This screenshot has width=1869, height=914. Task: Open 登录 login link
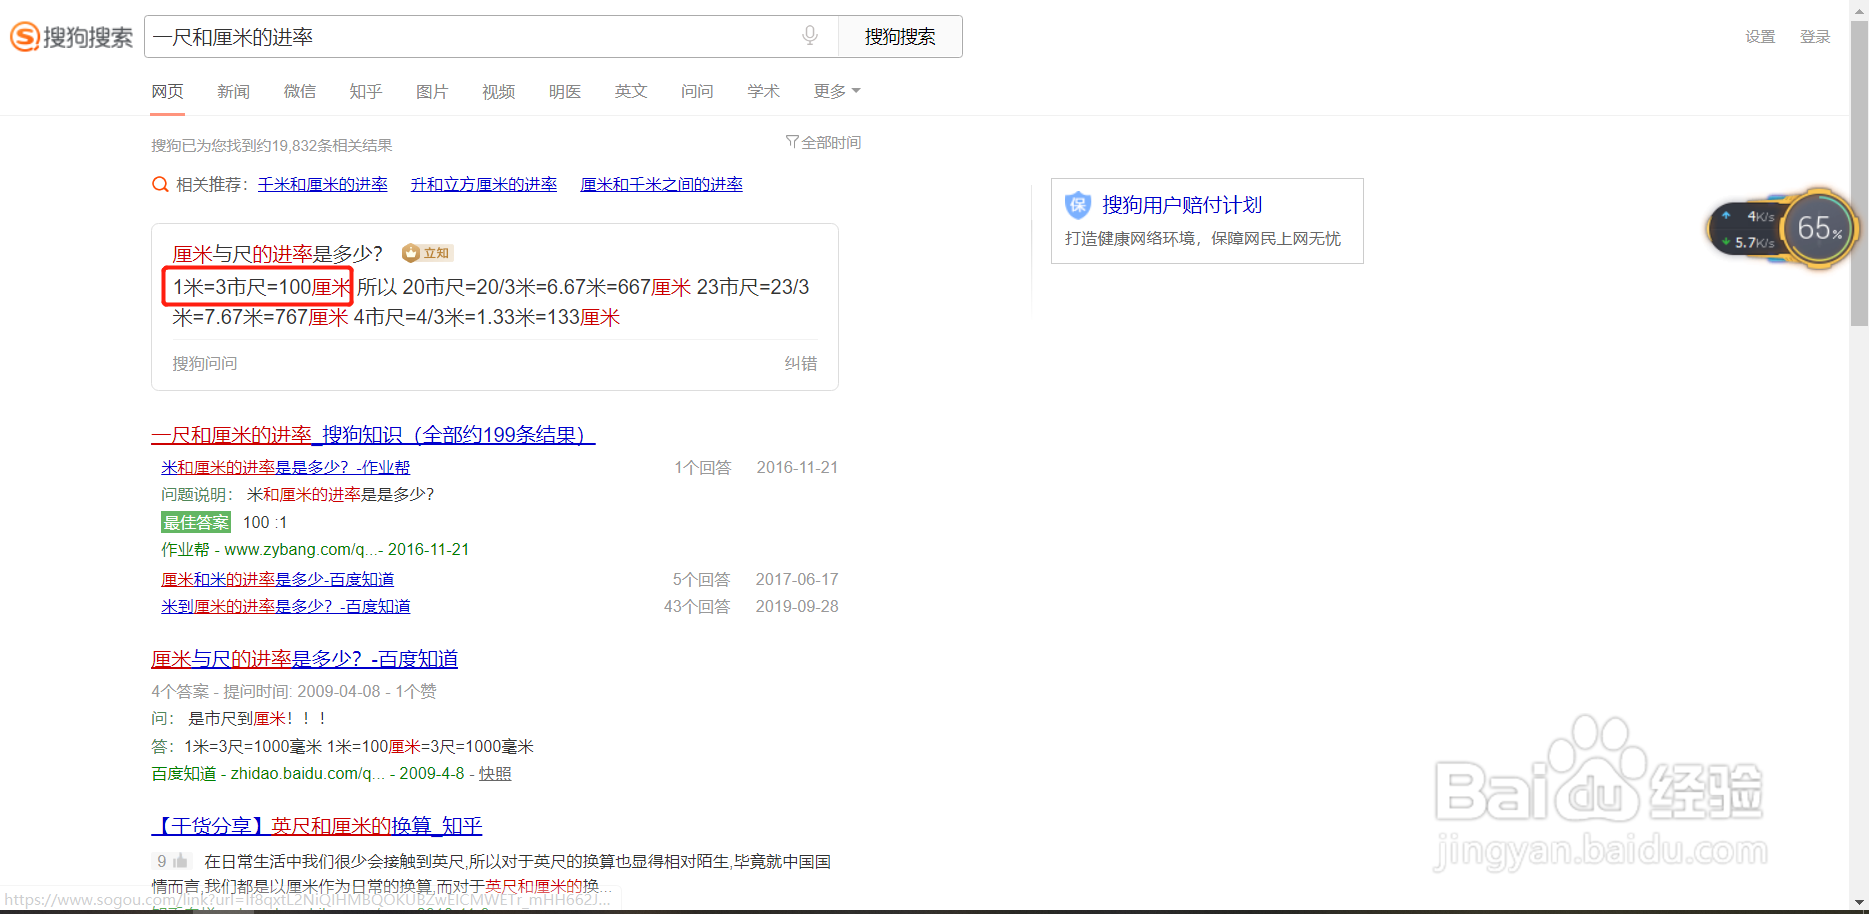tap(1815, 37)
